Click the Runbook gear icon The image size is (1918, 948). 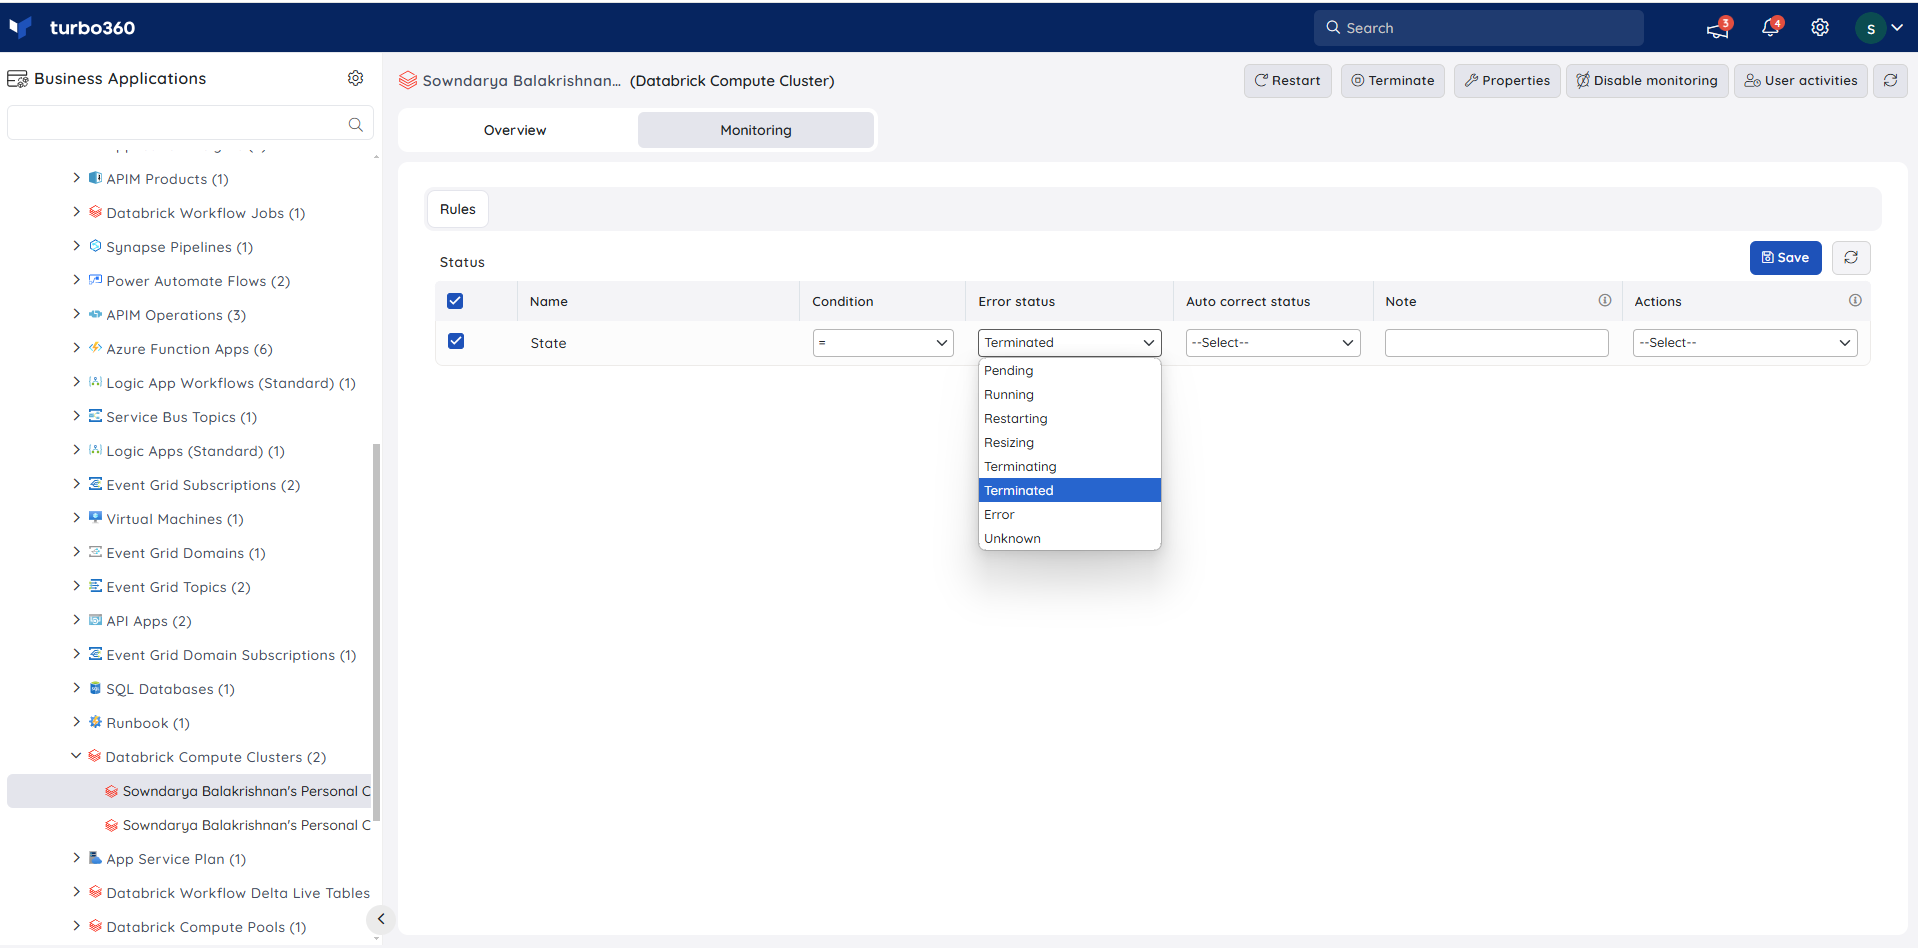(x=95, y=722)
